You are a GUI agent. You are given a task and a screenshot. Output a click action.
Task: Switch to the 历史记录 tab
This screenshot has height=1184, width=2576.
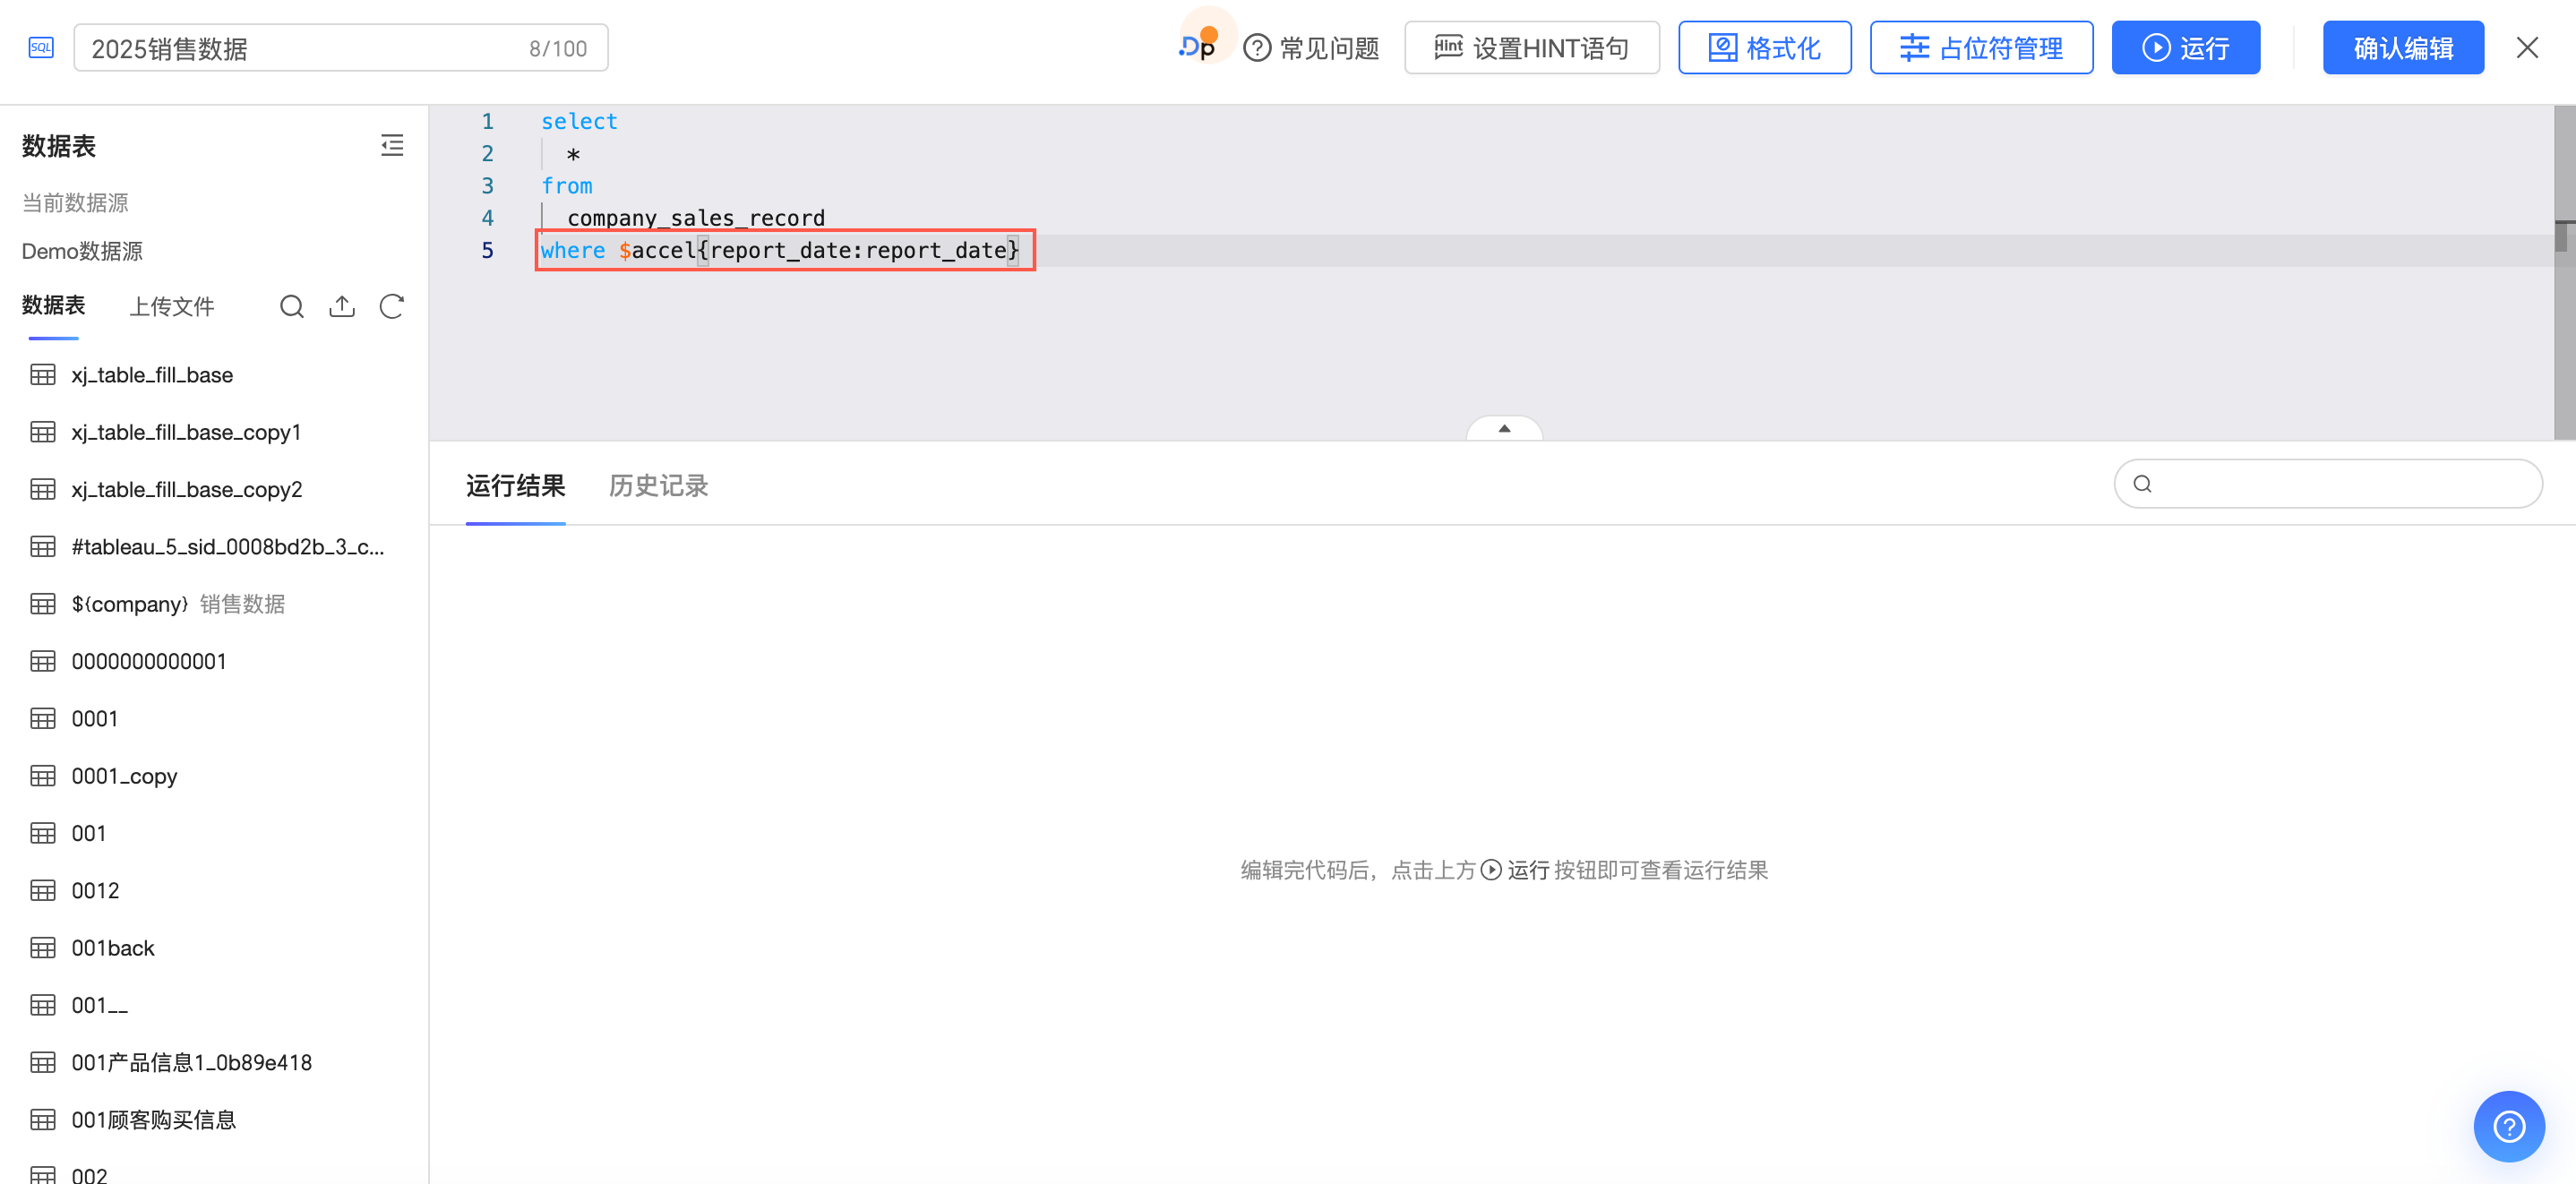658,486
